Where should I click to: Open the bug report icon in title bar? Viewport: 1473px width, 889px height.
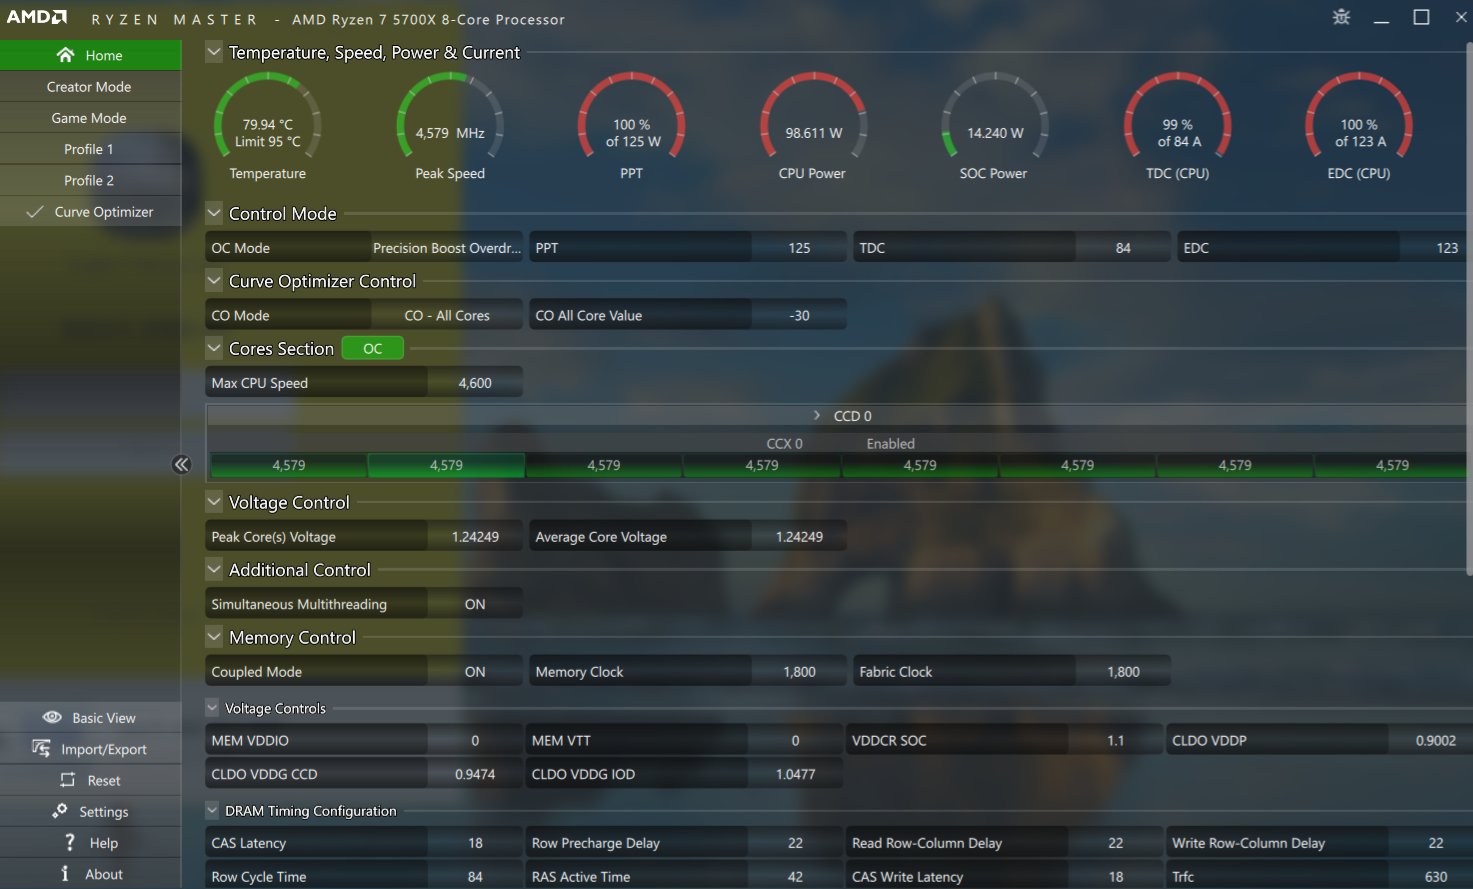1341,17
